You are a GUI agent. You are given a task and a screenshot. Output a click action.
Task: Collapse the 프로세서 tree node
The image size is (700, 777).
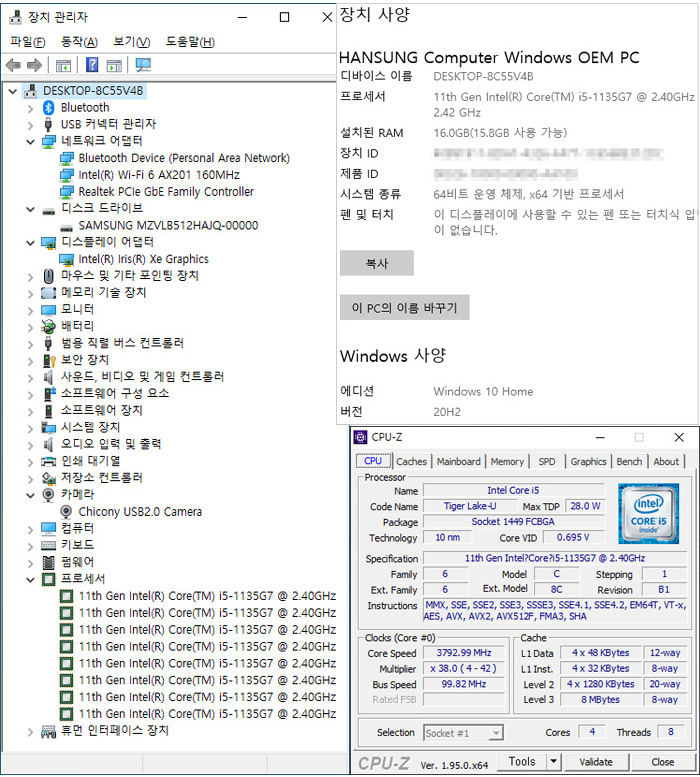[x=31, y=579]
